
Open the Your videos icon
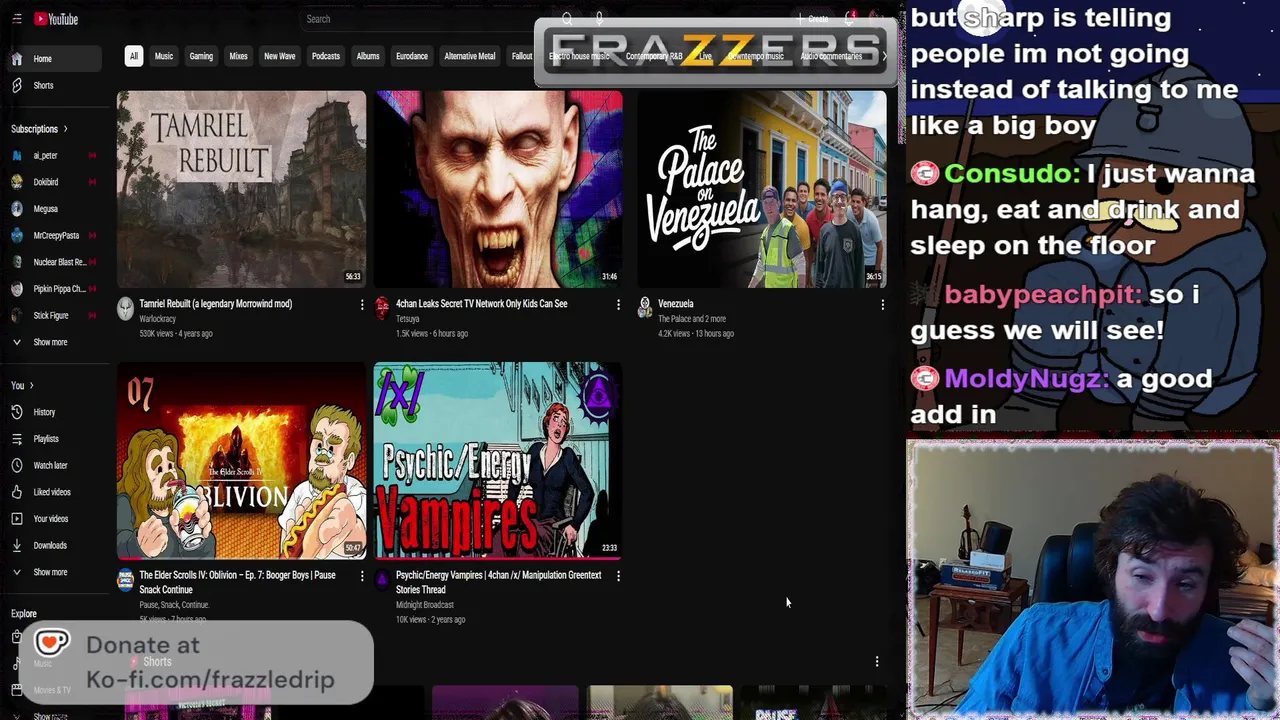click(x=17, y=519)
